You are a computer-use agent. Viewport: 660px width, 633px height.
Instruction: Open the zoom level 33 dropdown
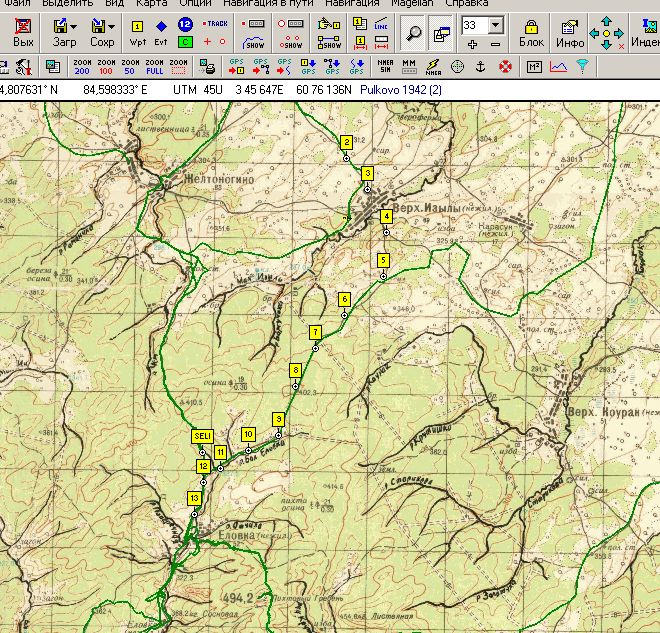496,25
